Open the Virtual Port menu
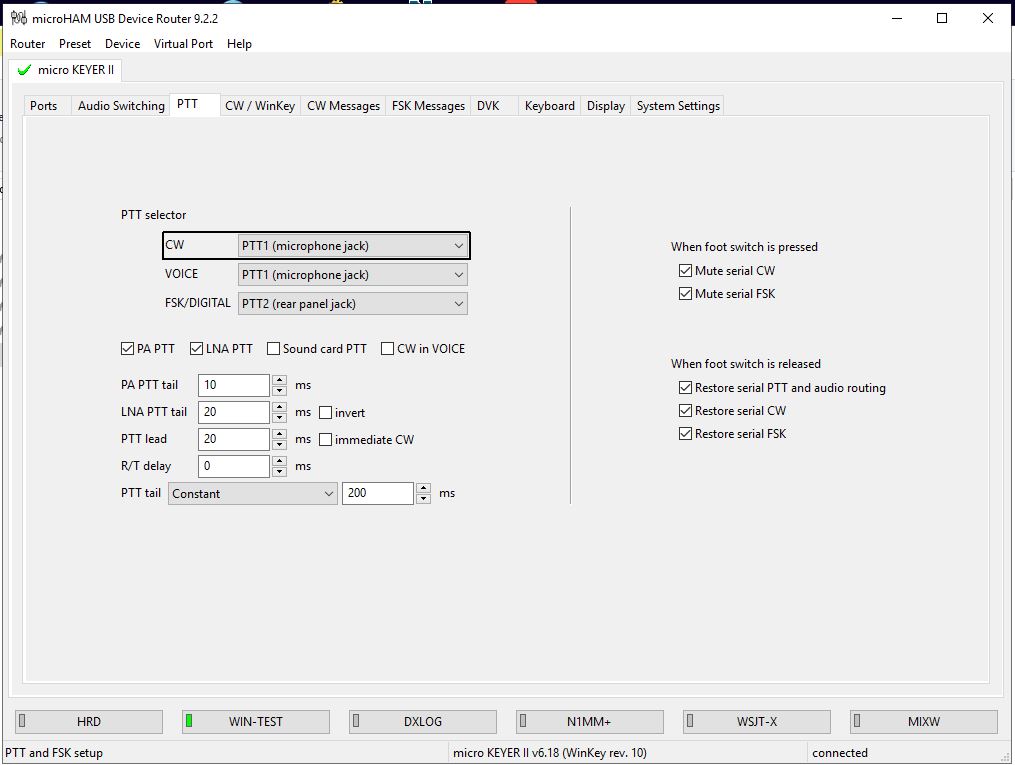This screenshot has height=765, width=1015. [x=183, y=44]
